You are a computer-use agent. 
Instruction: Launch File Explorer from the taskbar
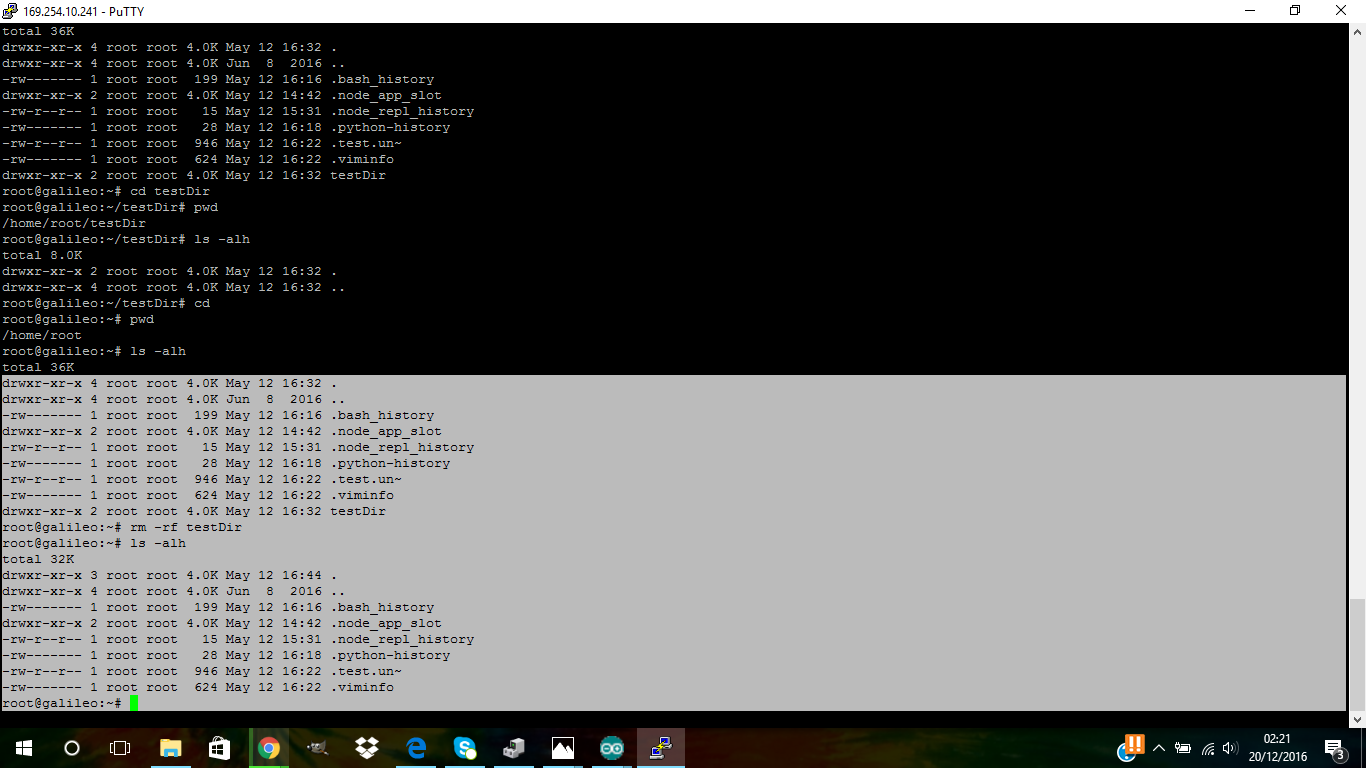coord(170,748)
